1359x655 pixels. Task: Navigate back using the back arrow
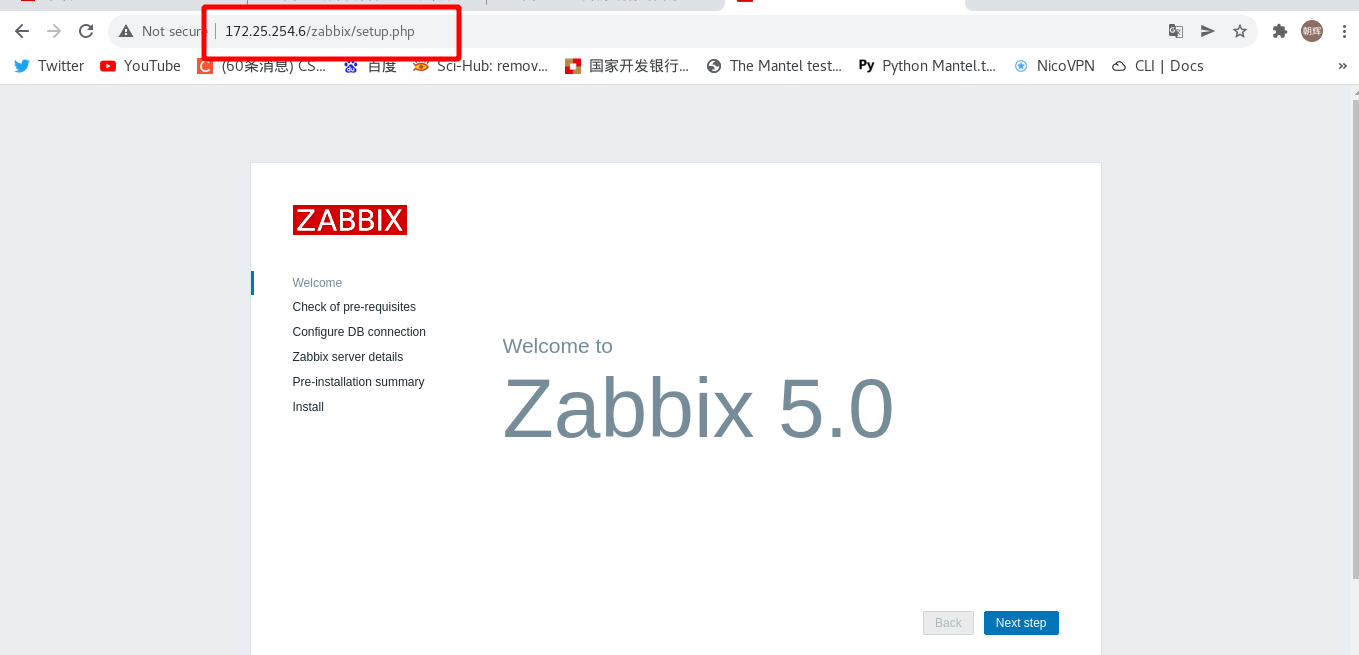[21, 31]
